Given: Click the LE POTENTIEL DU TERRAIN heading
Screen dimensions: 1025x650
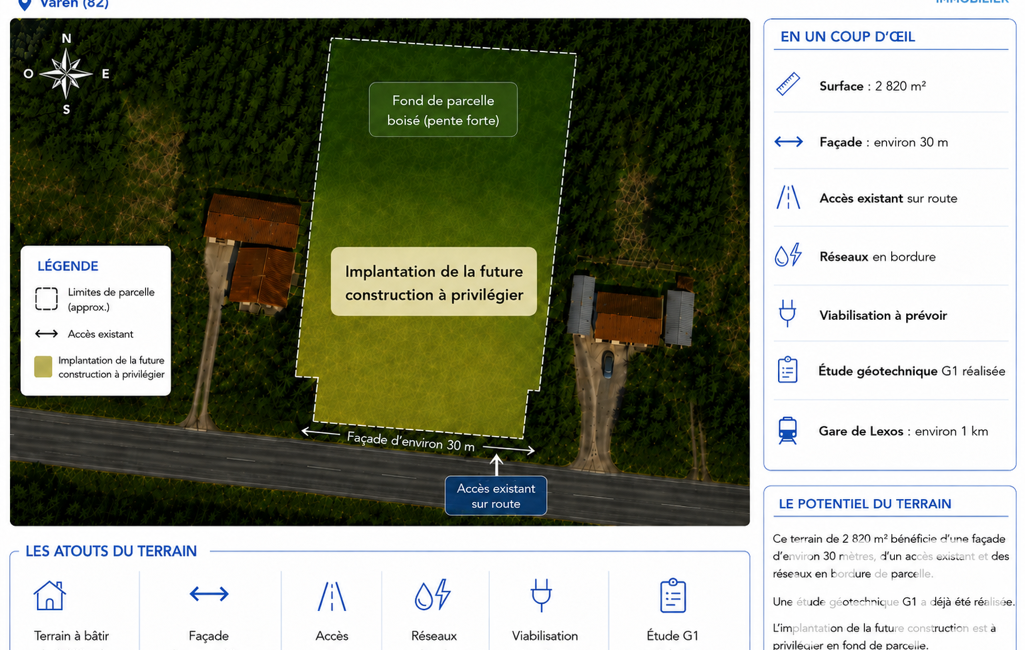Looking at the screenshot, I should pos(865,504).
